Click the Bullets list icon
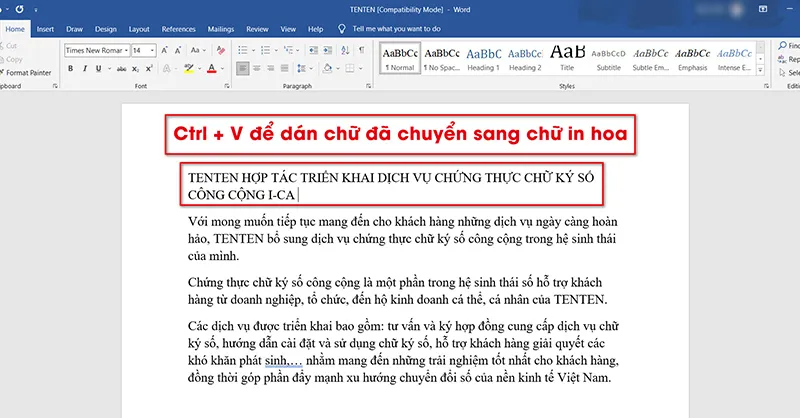800x418 pixels. 242,50
